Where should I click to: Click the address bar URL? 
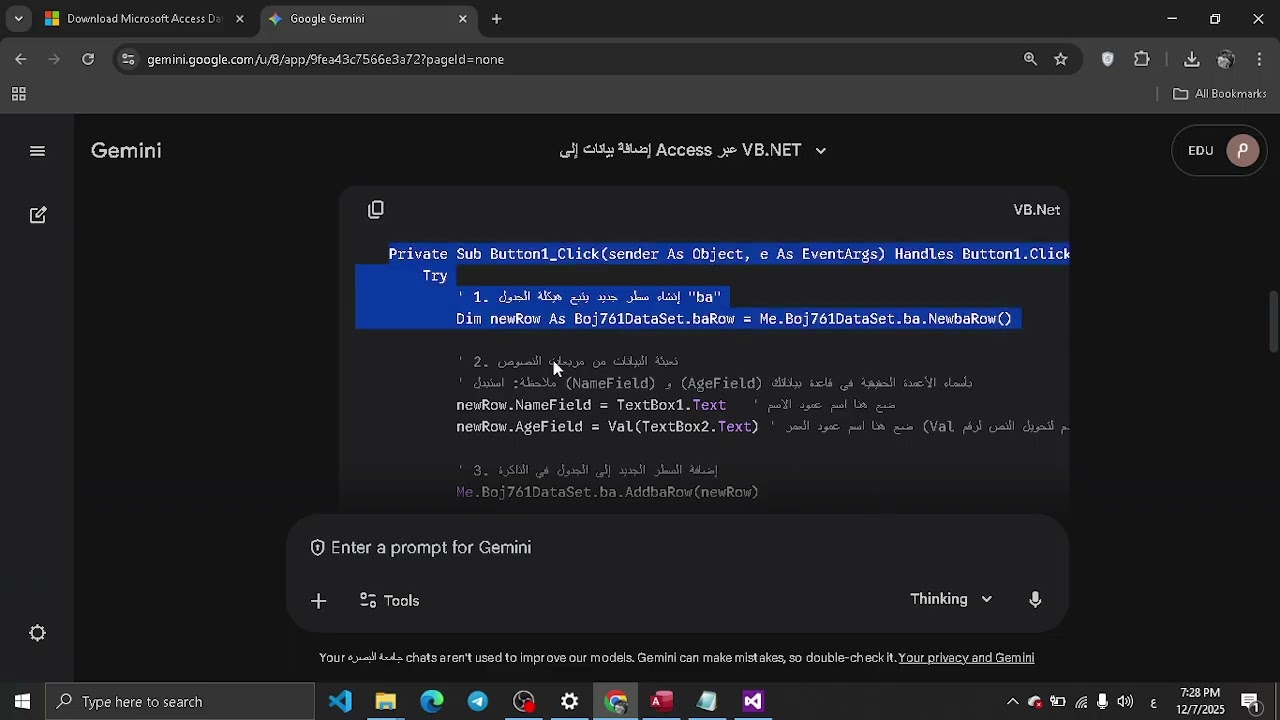click(x=325, y=60)
